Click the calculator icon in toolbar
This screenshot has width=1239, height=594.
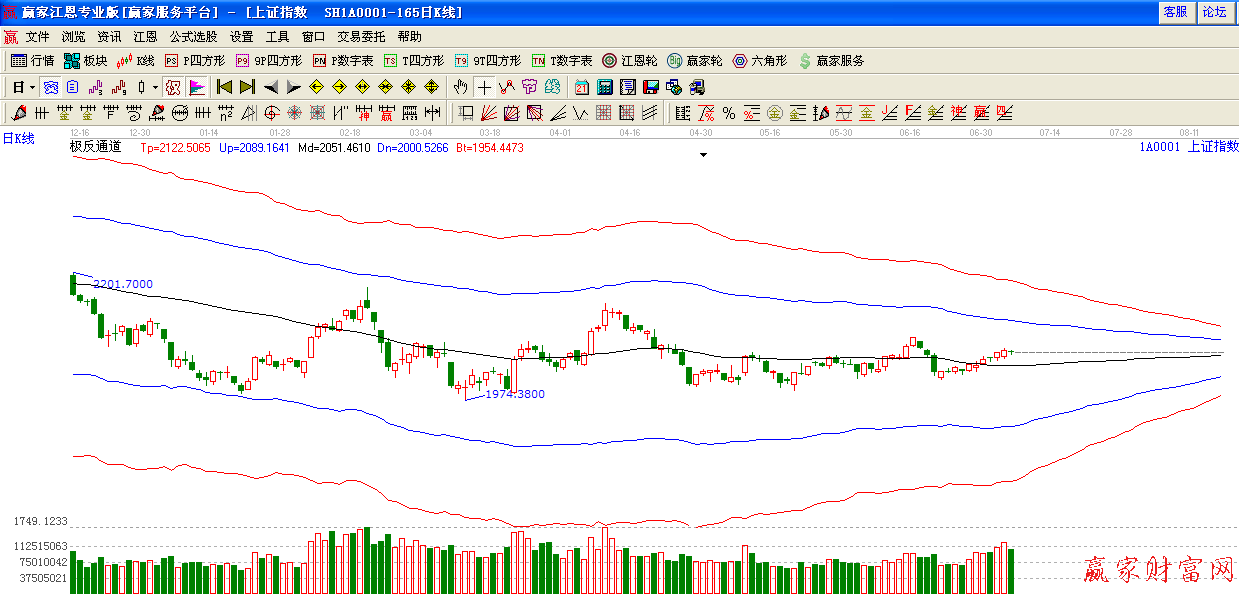[604, 87]
